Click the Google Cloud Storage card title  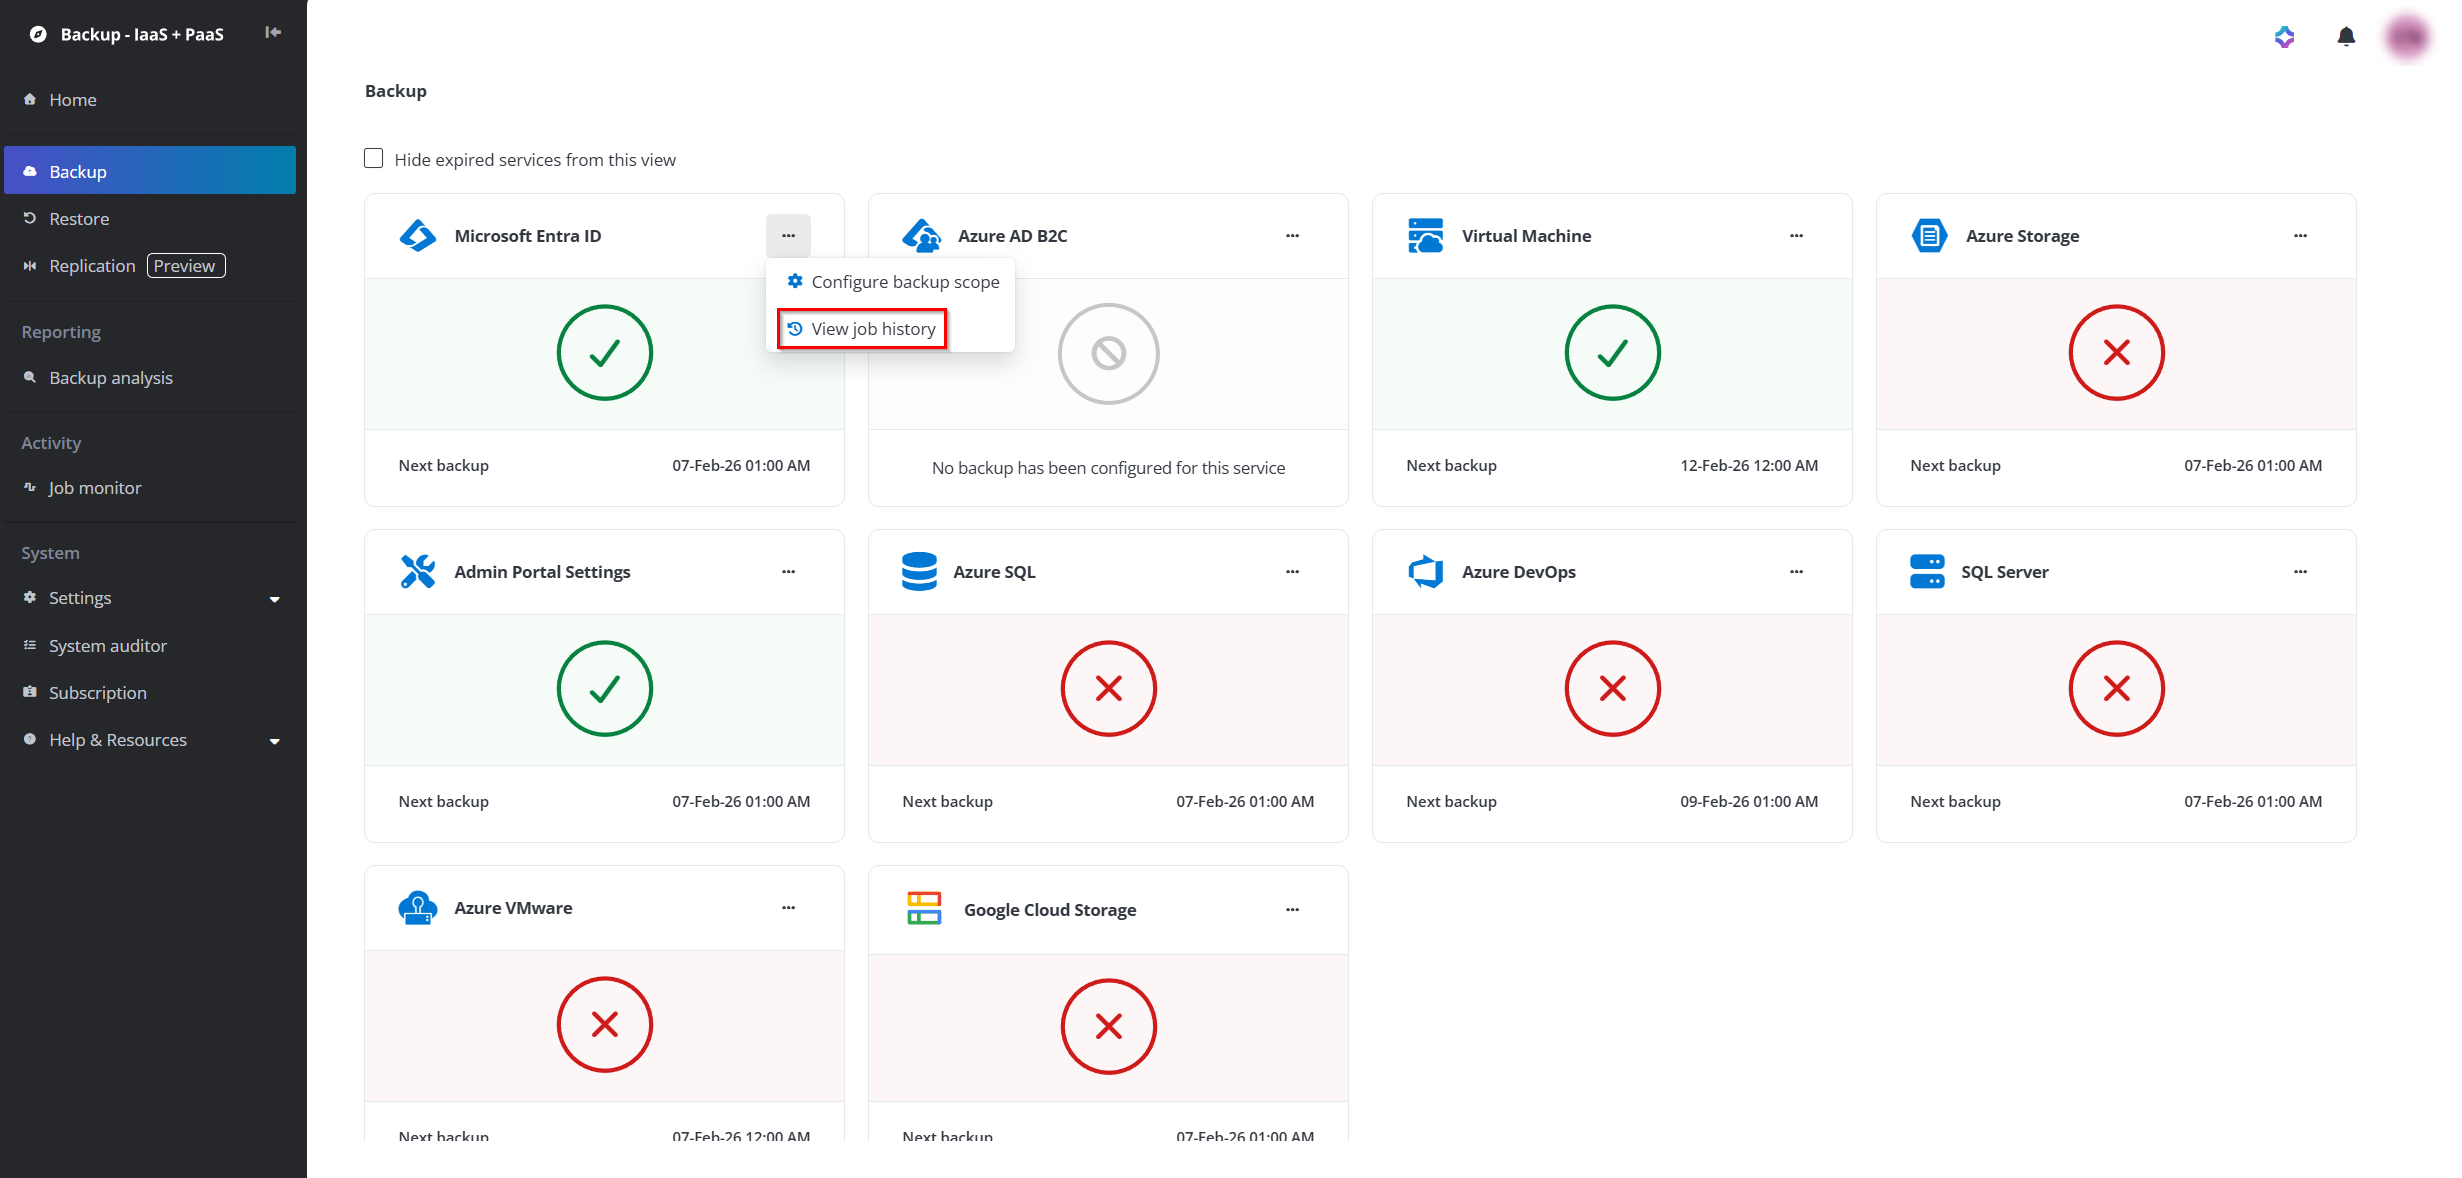[x=1050, y=910]
